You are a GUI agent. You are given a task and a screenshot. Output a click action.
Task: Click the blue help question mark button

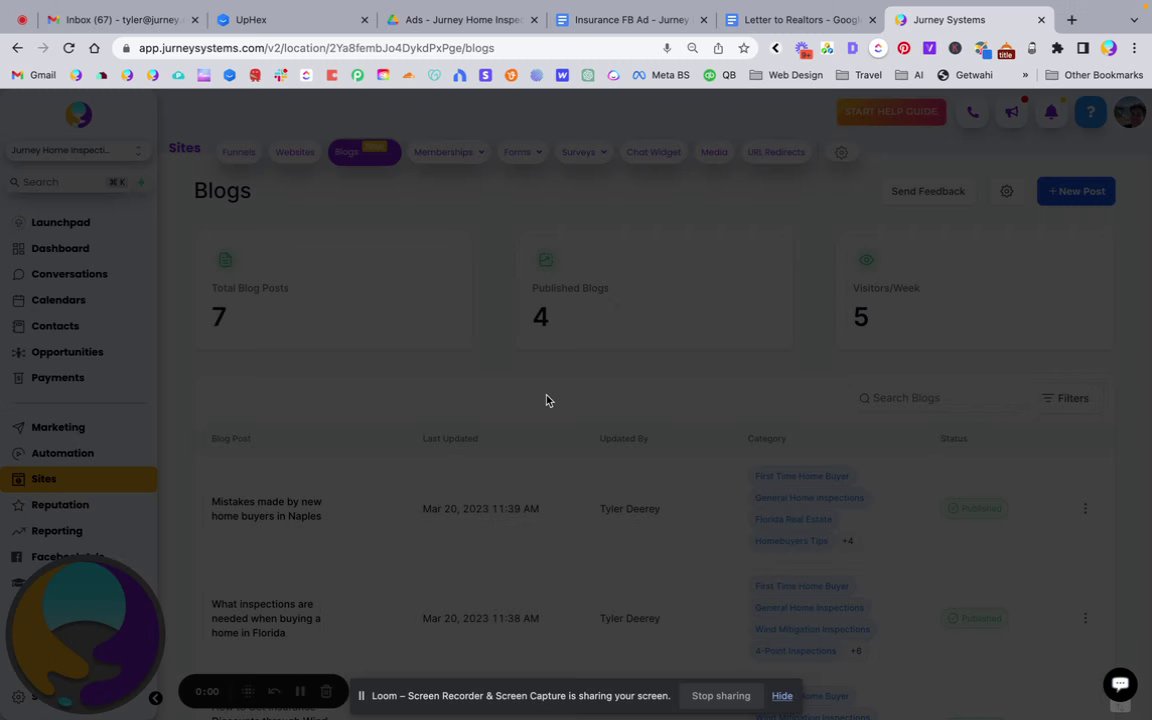1090,112
